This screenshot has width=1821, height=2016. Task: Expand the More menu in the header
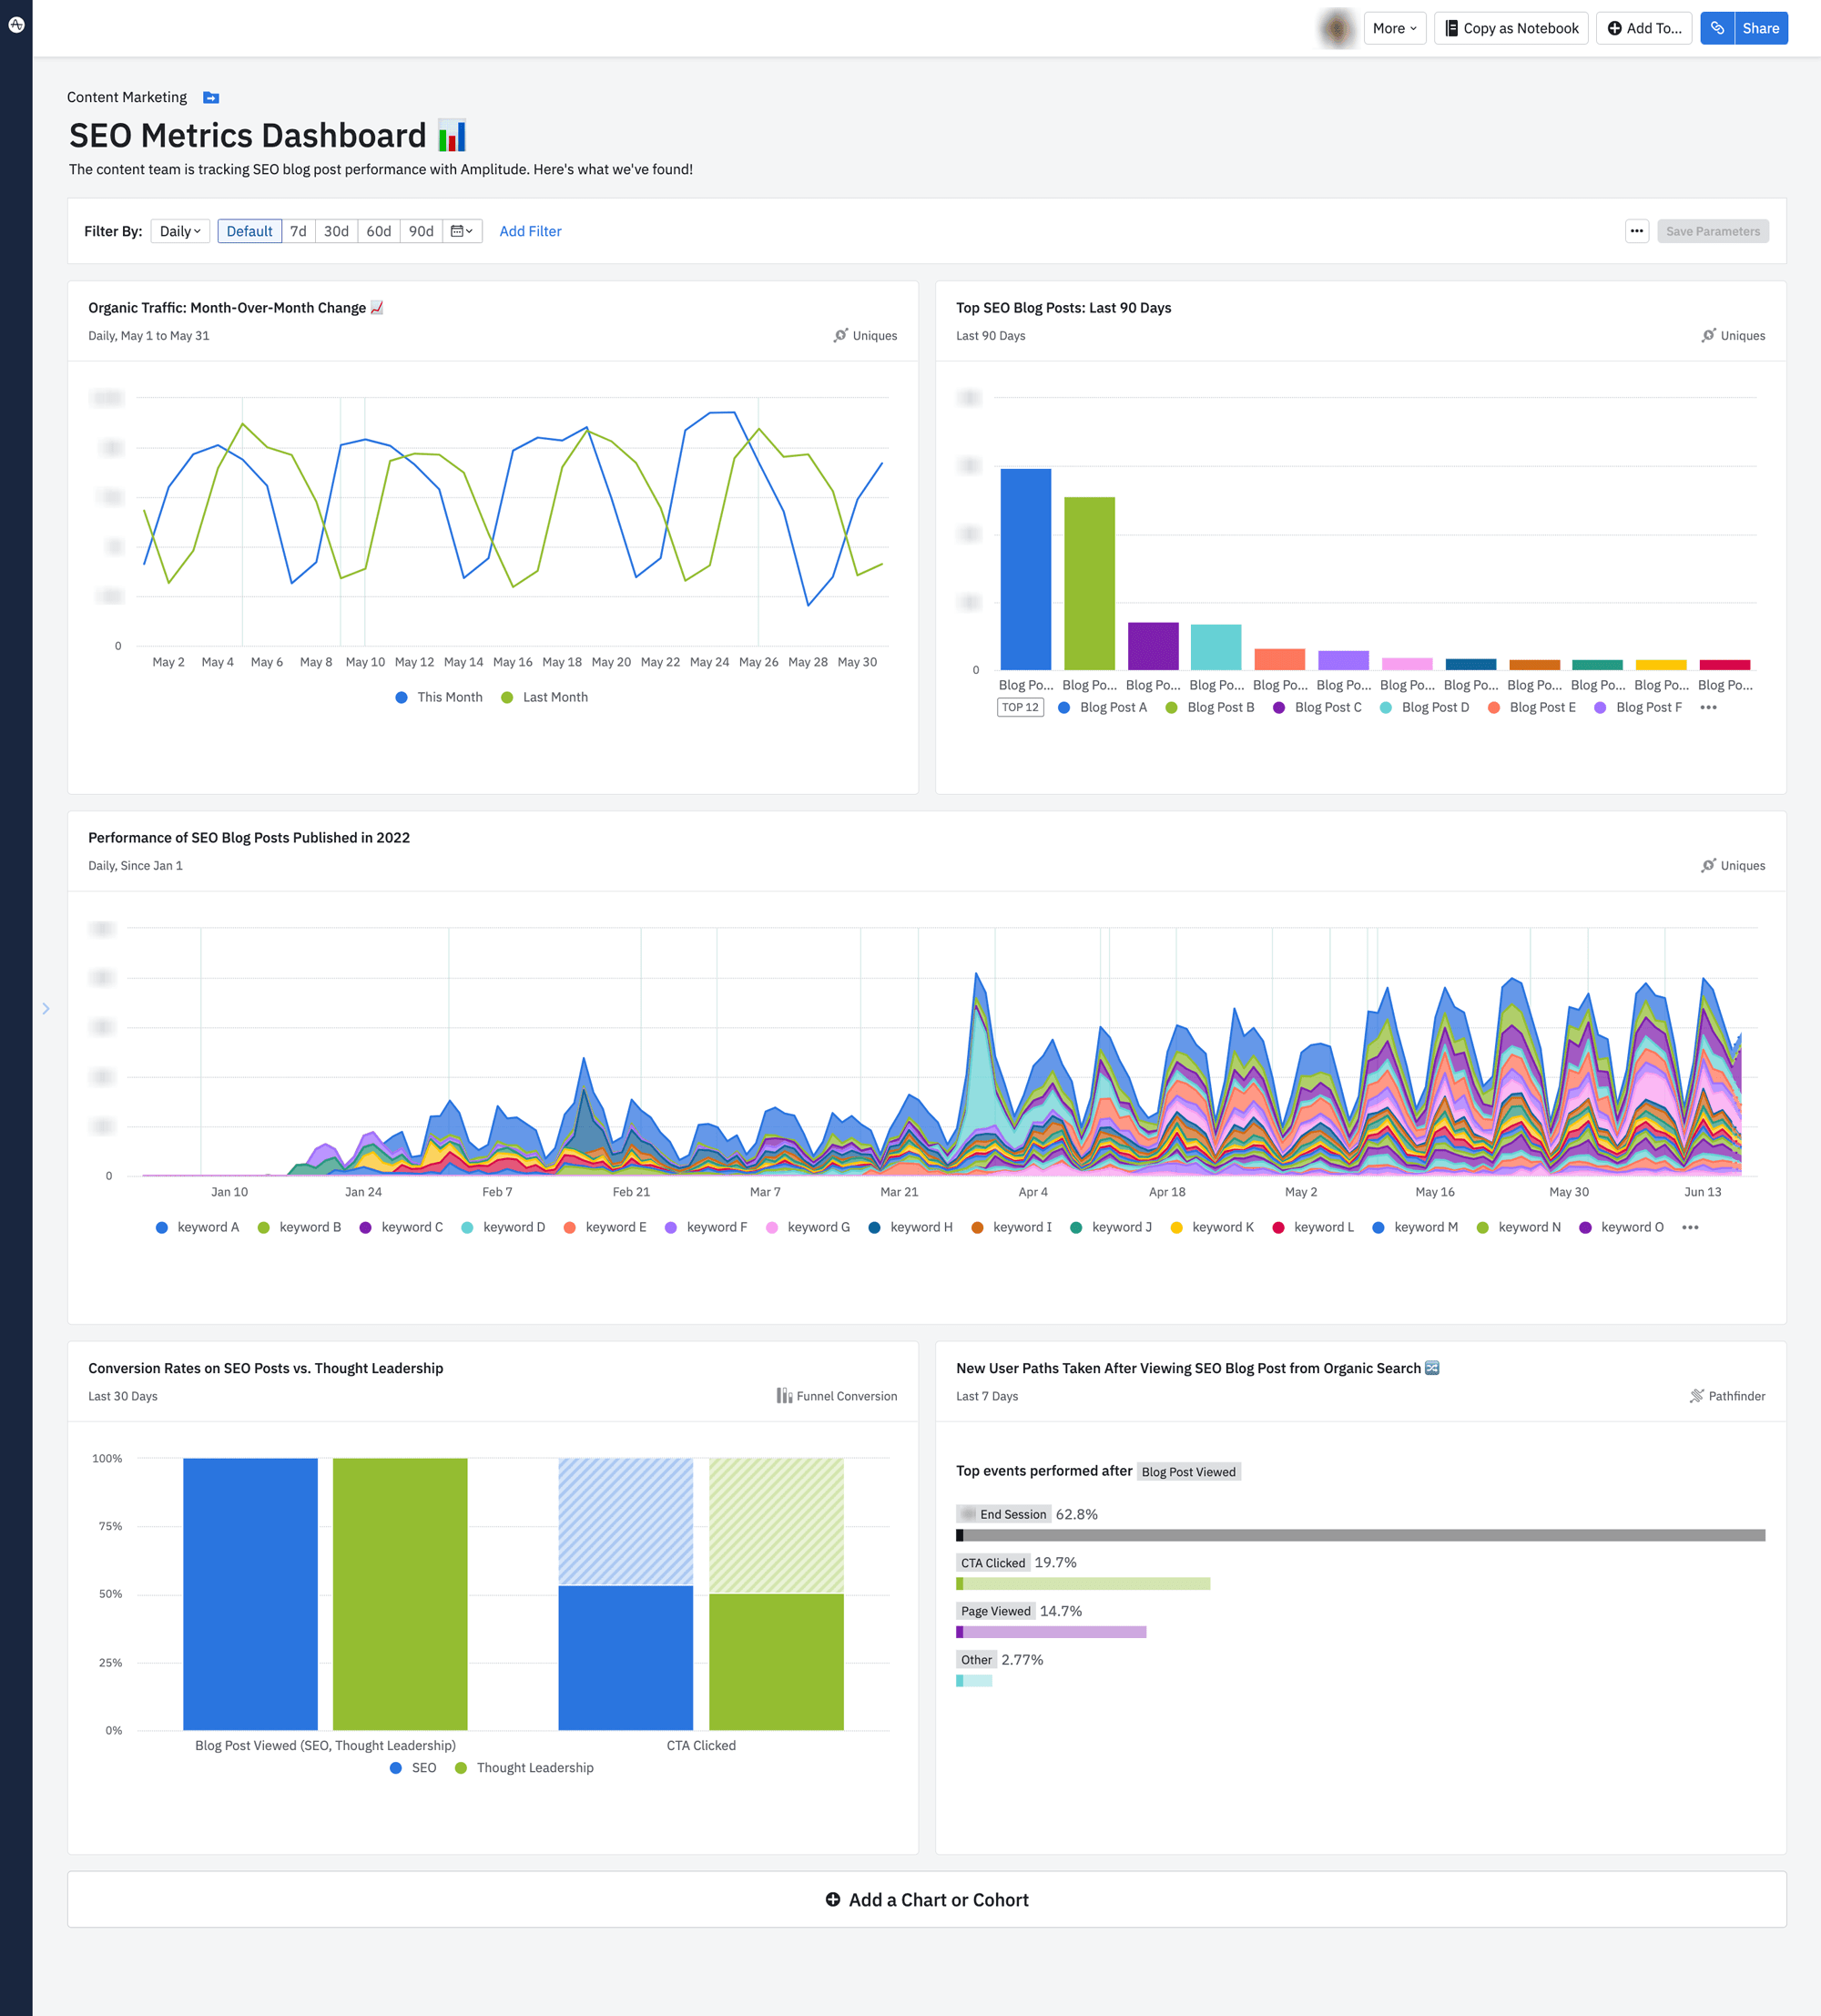coord(1394,28)
